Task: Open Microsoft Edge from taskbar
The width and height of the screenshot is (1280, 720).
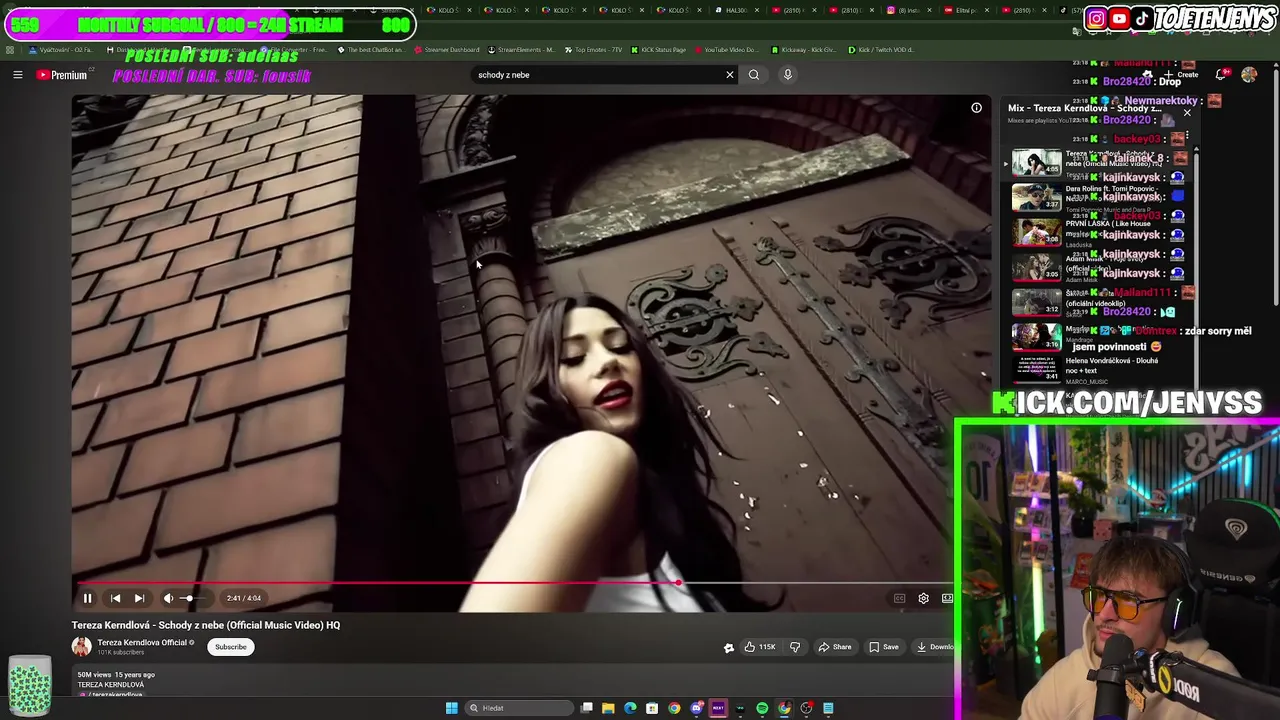Action: pos(630,708)
